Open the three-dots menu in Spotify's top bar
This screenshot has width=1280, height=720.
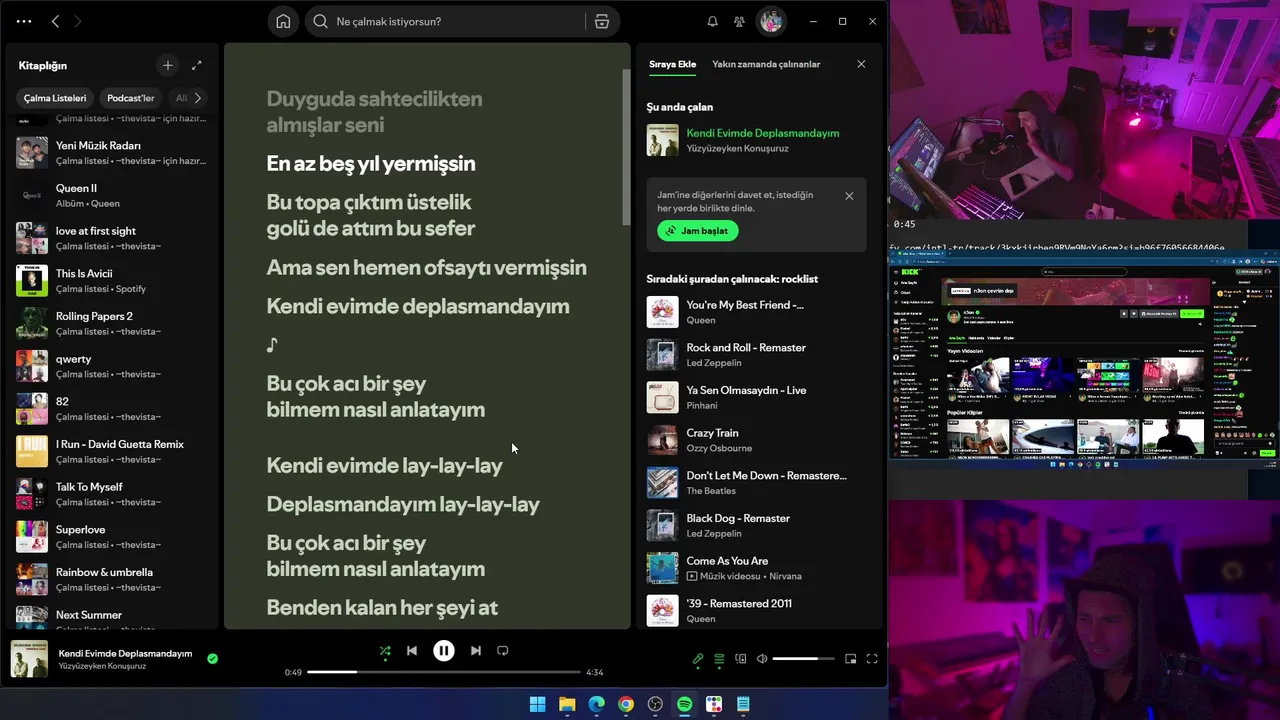point(24,21)
